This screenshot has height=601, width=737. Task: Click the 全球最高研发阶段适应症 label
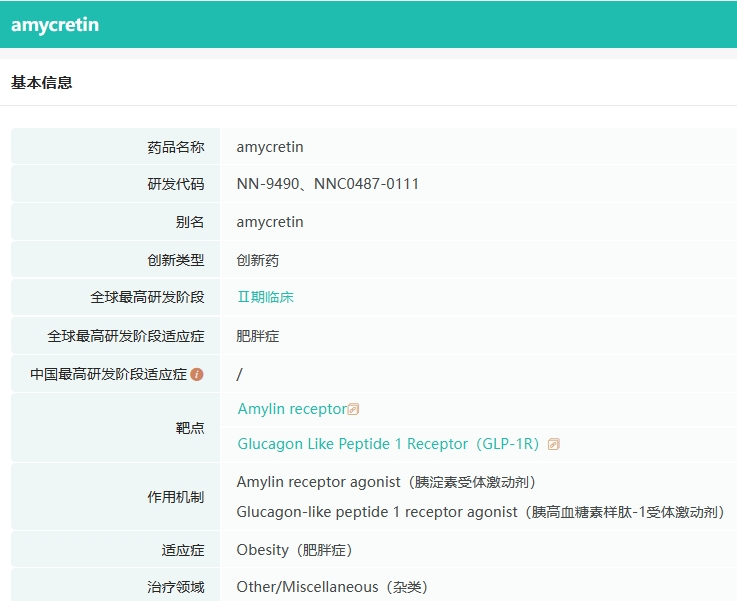pyautogui.click(x=125, y=336)
